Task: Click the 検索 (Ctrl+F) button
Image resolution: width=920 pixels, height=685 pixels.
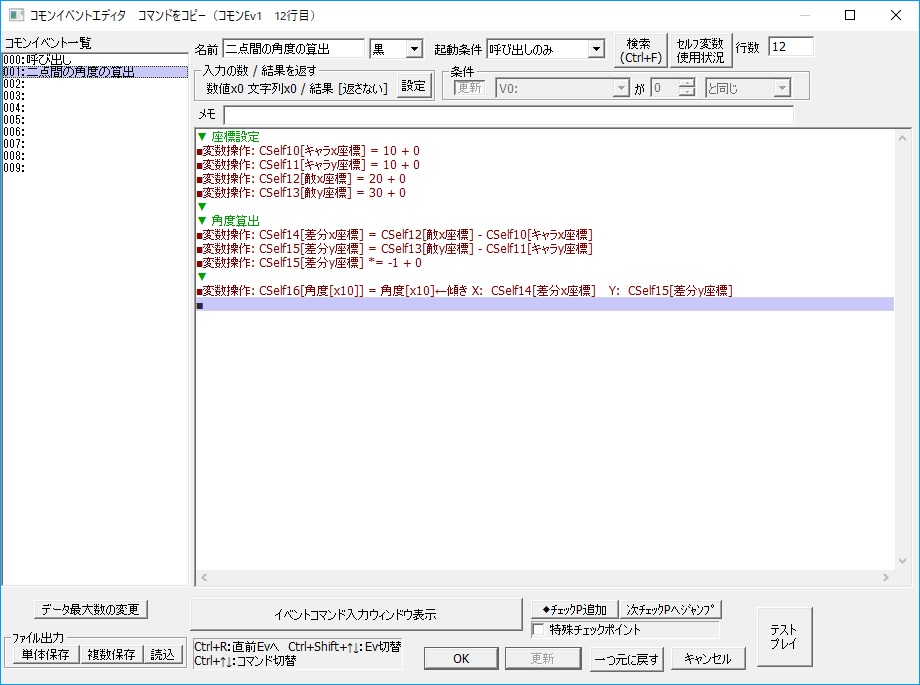Action: click(x=641, y=50)
